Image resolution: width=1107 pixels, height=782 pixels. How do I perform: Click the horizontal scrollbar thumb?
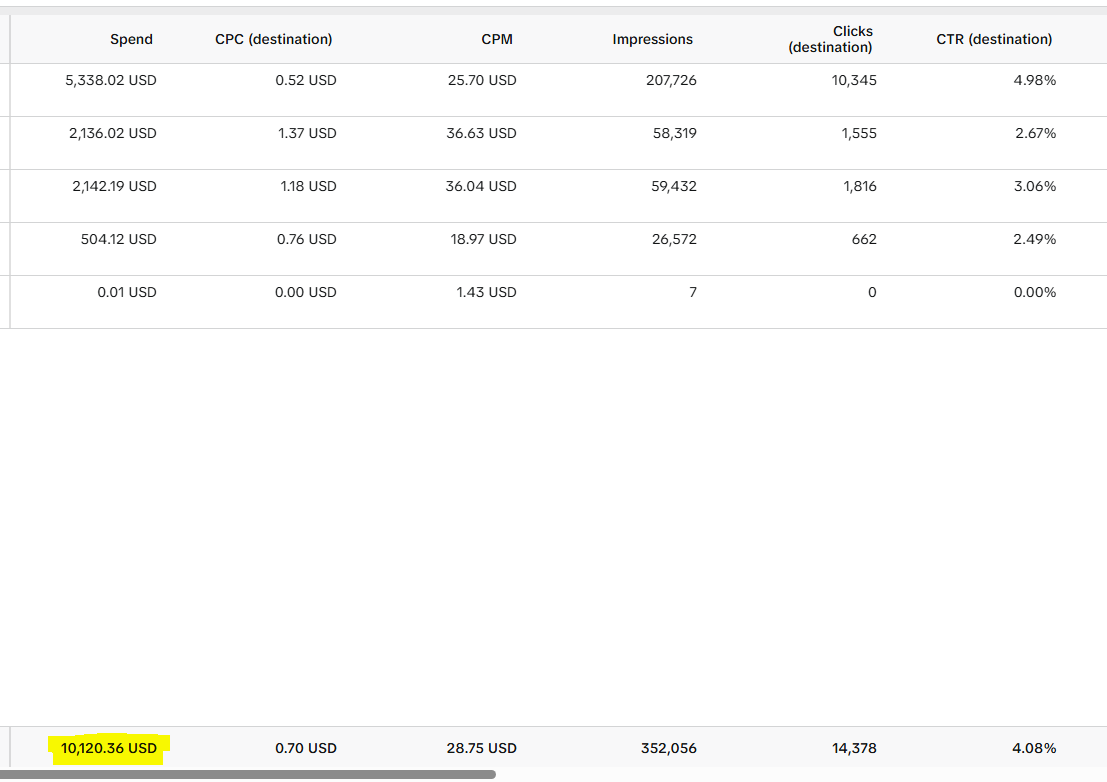pos(248,774)
